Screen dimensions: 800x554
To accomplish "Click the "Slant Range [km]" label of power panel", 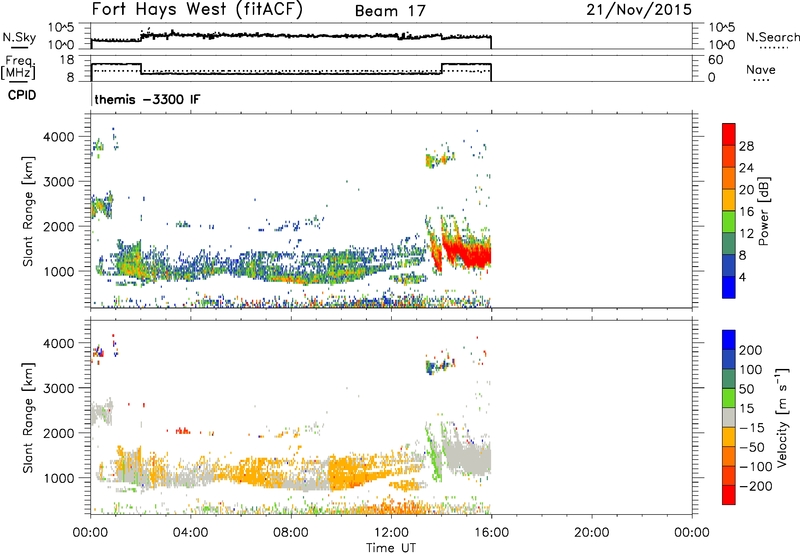I will pyautogui.click(x=28, y=211).
